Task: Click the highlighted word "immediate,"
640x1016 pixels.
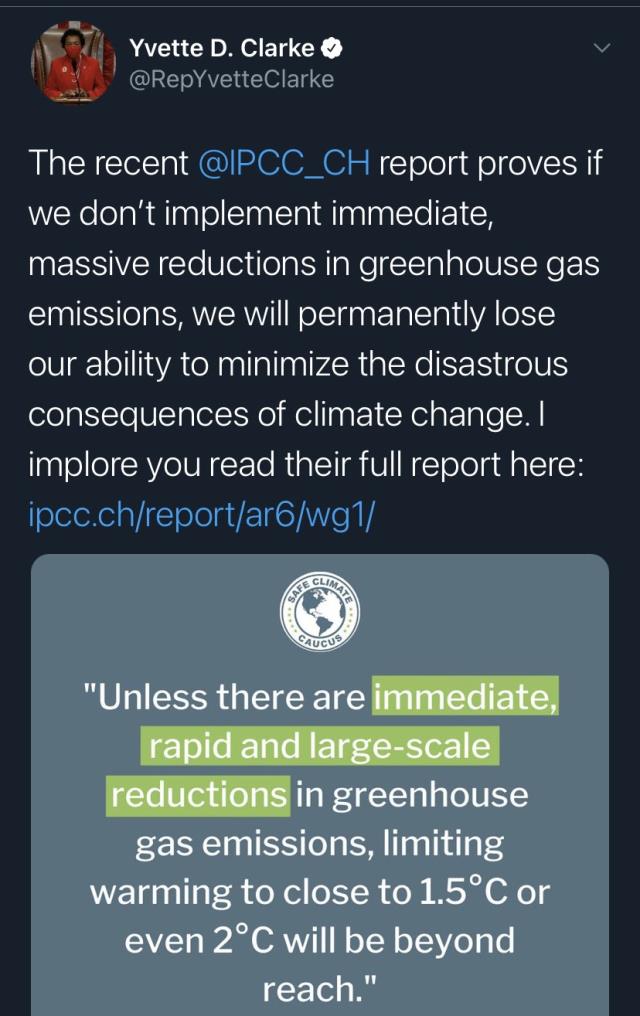Action: click(x=464, y=697)
